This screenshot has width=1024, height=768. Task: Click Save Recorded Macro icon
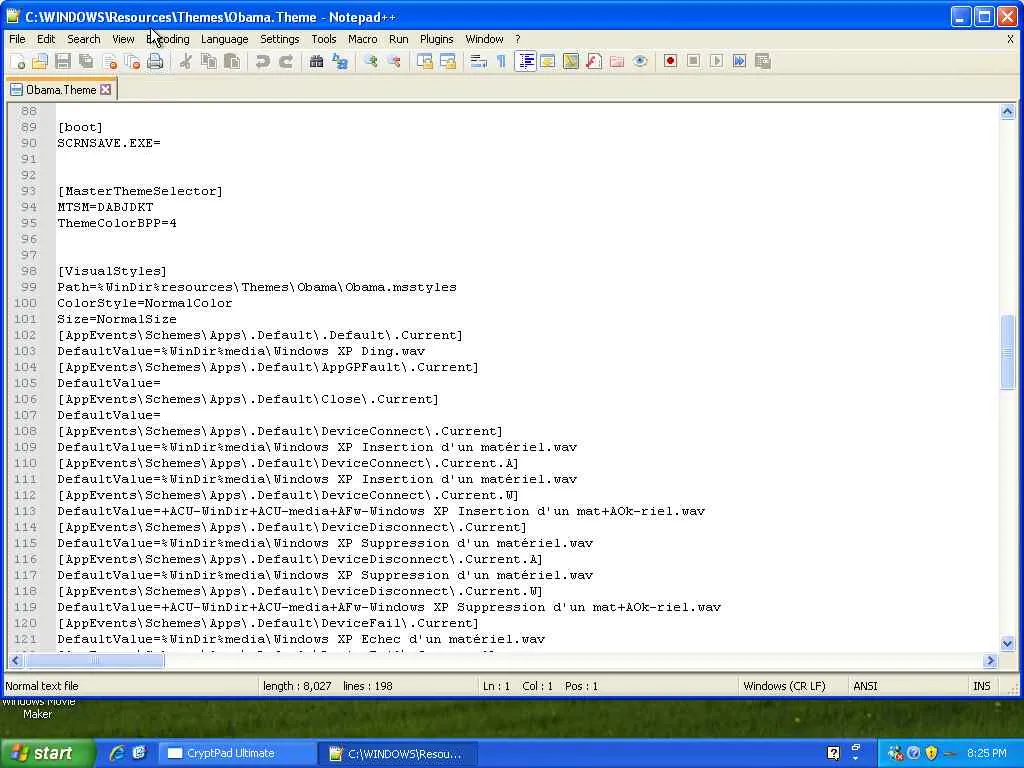[763, 61]
